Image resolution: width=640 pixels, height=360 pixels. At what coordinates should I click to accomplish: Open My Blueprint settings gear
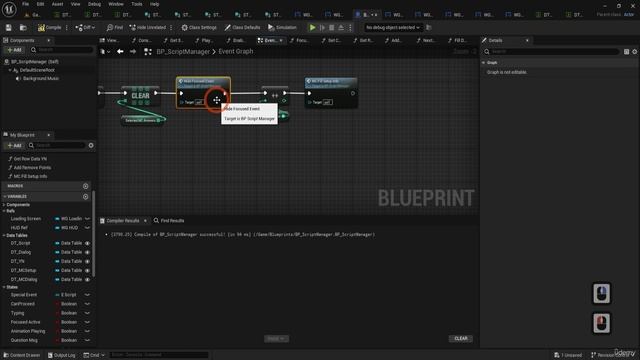[x=91, y=145]
